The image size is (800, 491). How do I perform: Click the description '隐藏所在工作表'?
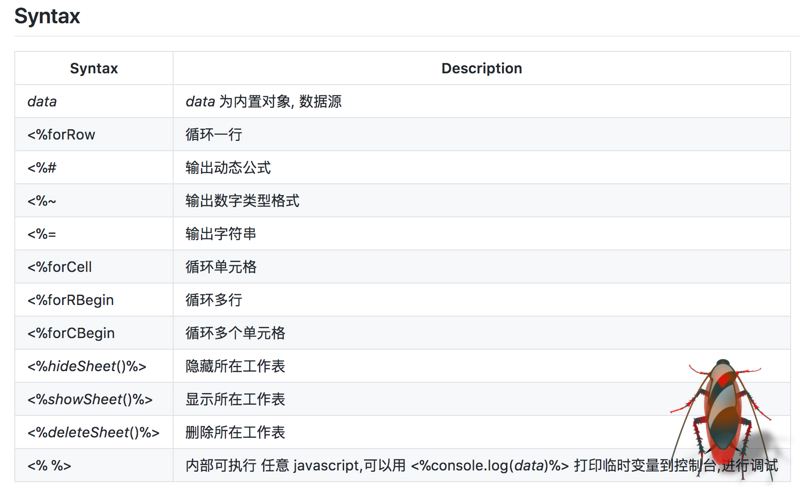click(x=235, y=366)
